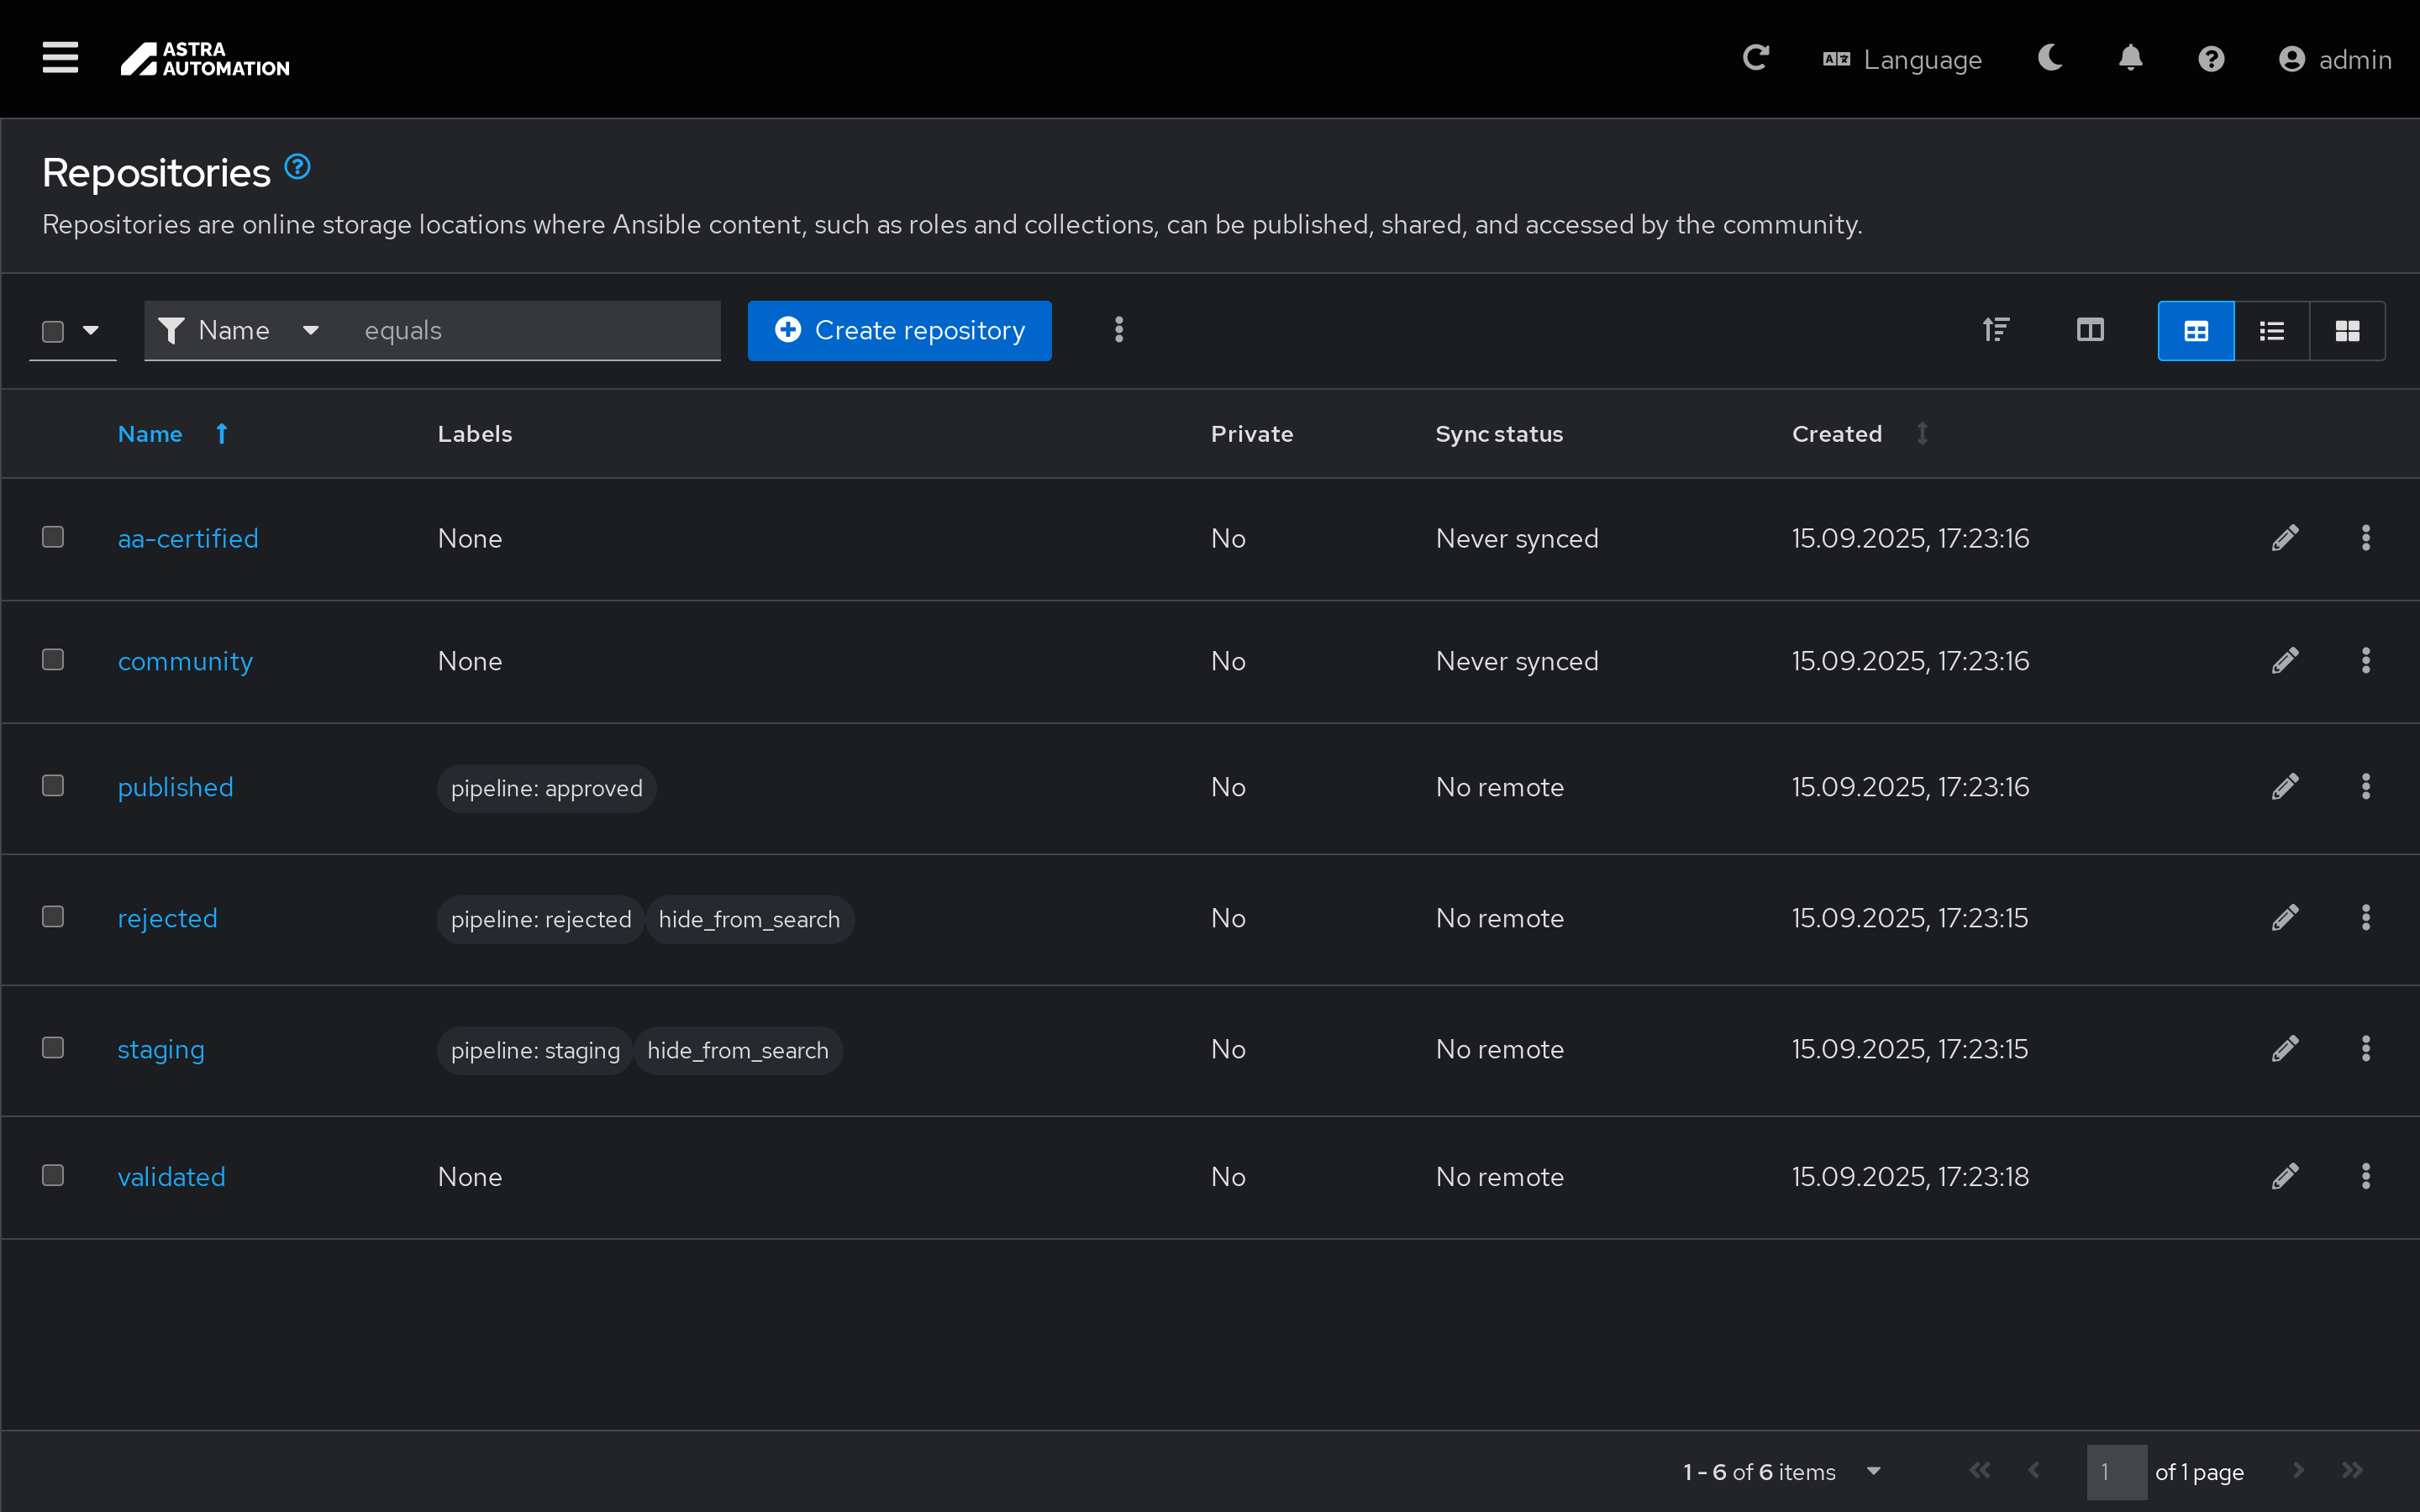
Task: Select the community row checkbox
Action: pyautogui.click(x=53, y=660)
